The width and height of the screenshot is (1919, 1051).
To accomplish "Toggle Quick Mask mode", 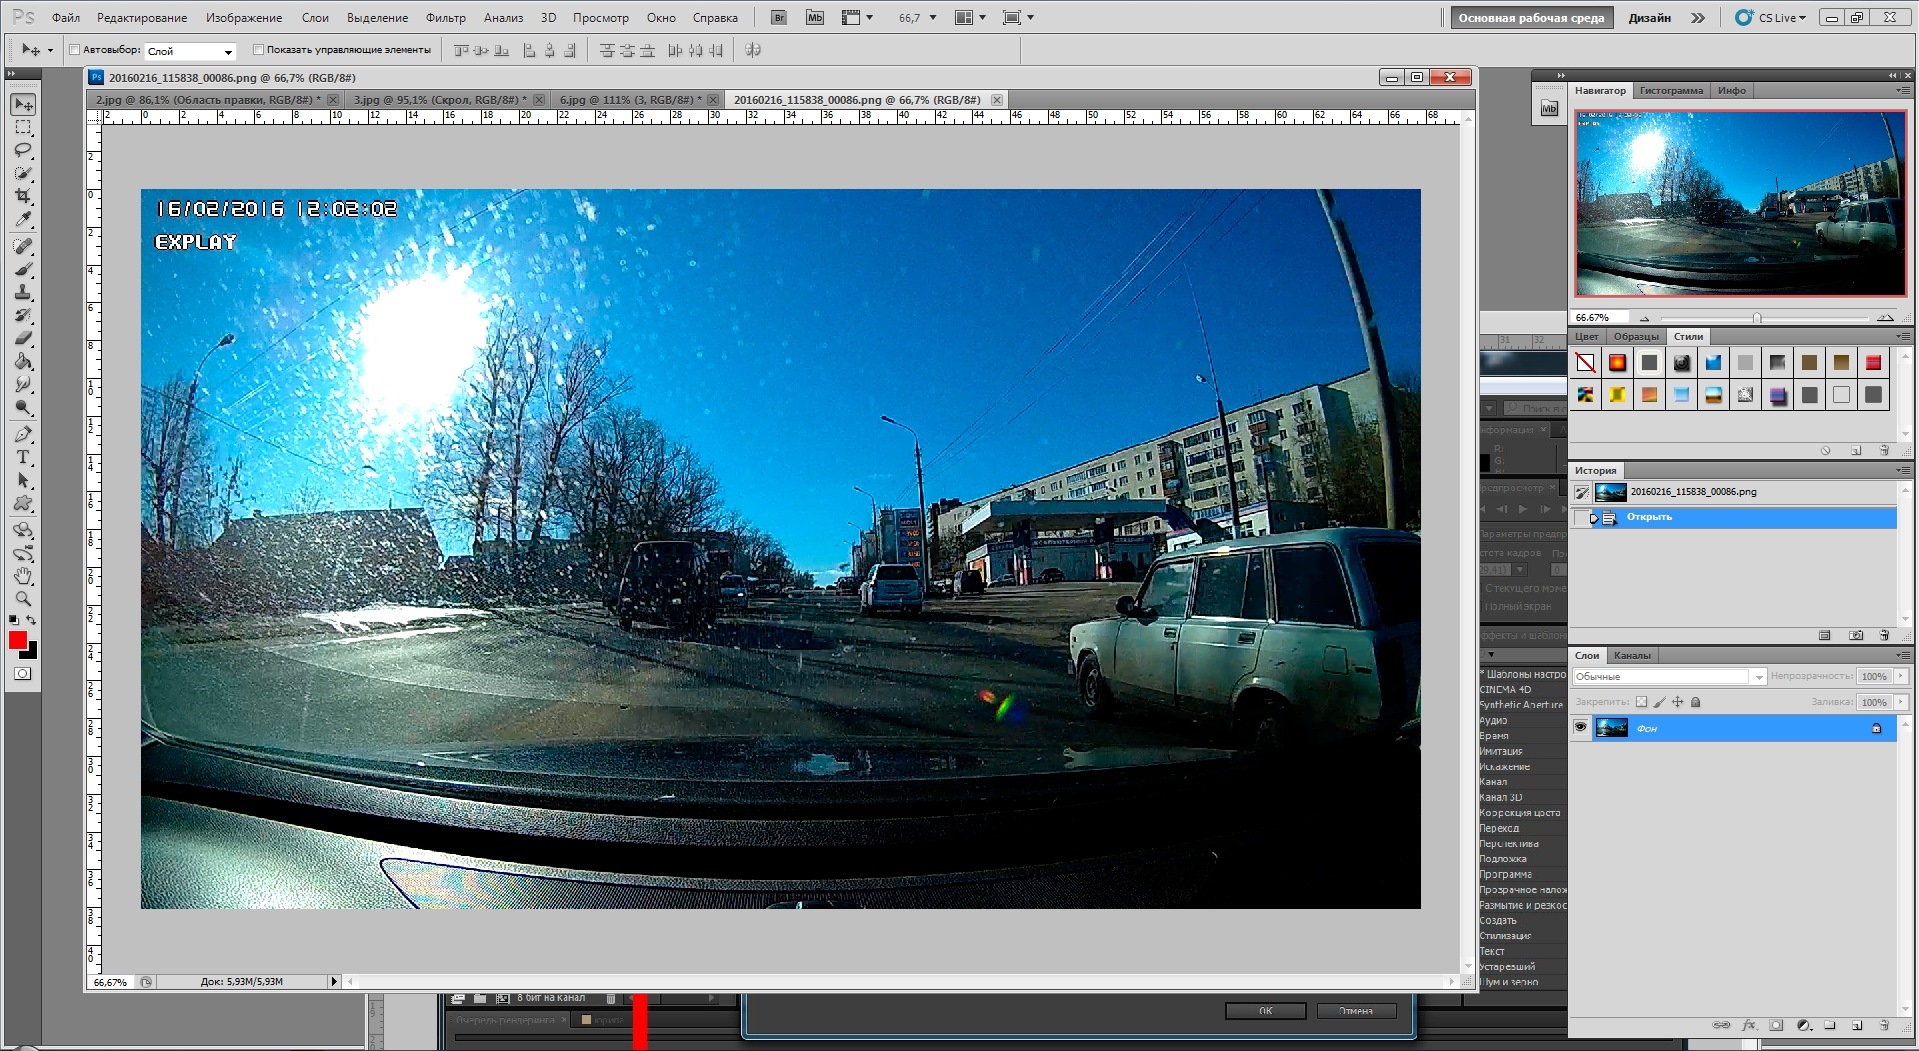I will [23, 674].
